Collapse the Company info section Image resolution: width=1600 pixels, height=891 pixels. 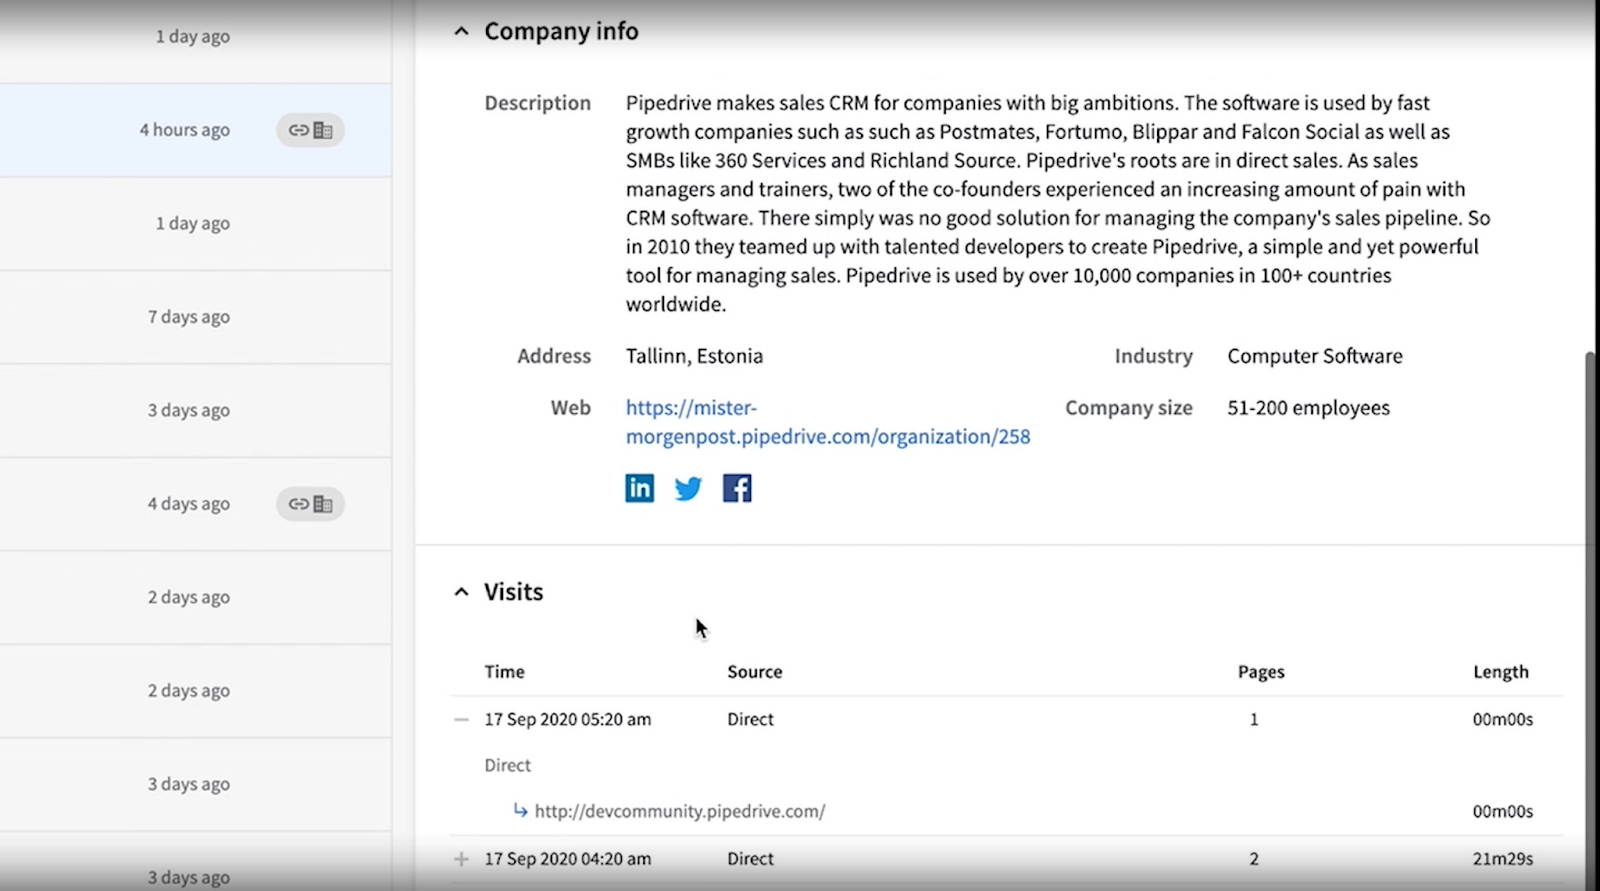pyautogui.click(x=461, y=32)
